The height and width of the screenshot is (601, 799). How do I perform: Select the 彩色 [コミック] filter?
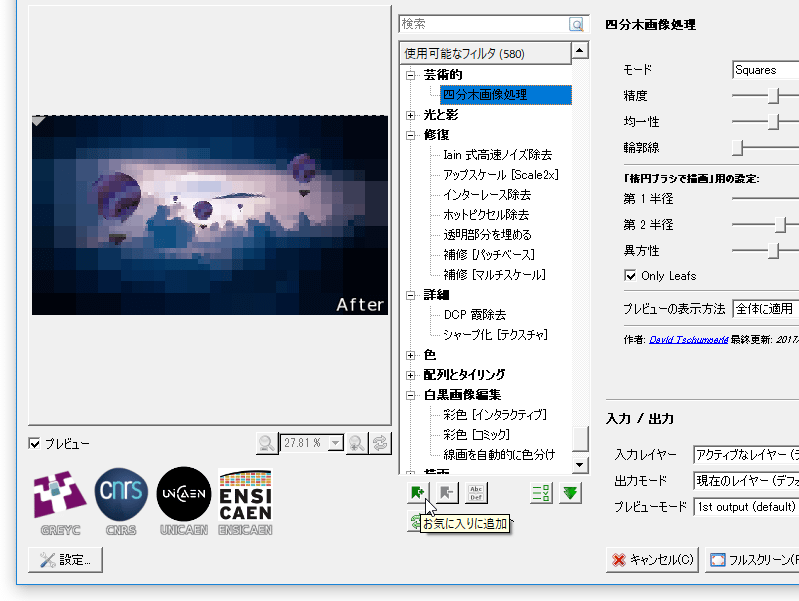476,435
